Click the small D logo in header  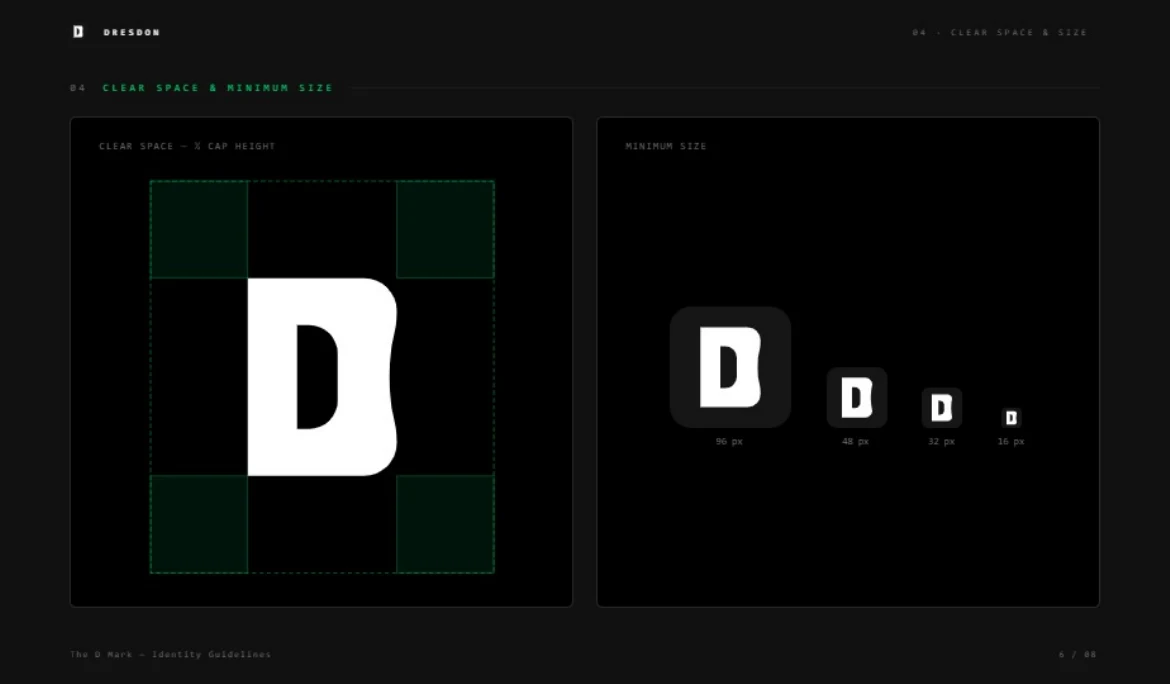tap(78, 31)
